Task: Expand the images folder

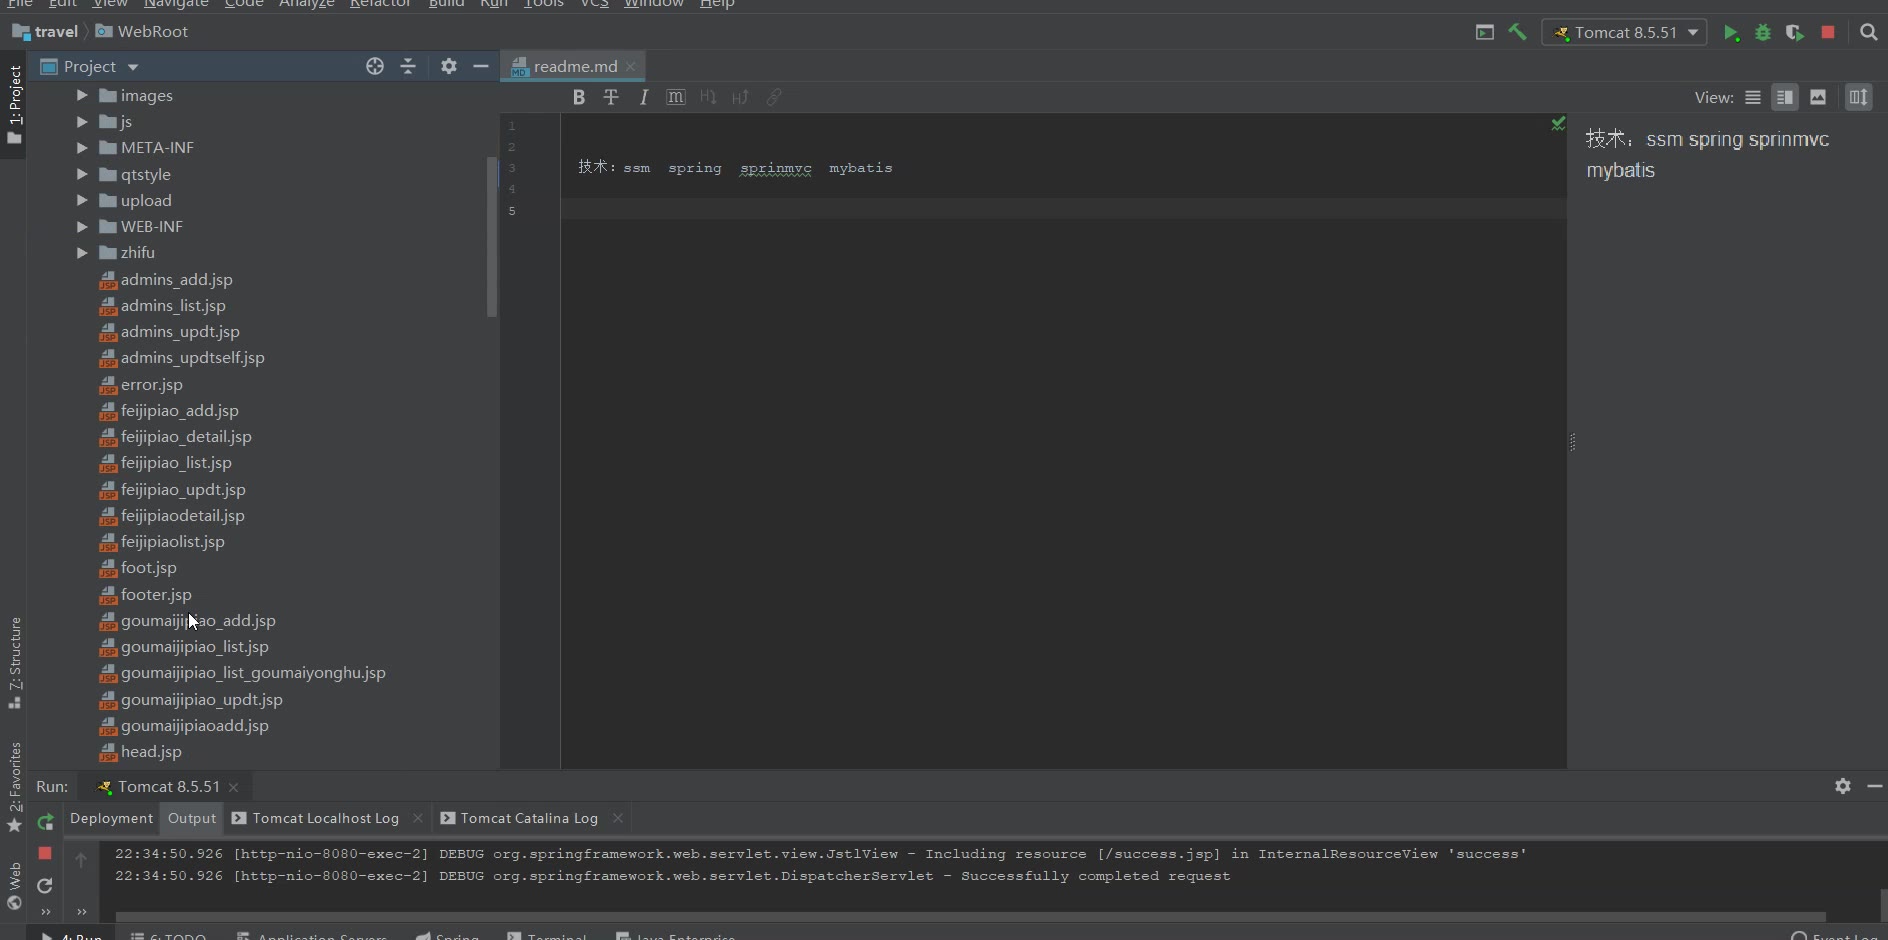Action: tap(82, 96)
